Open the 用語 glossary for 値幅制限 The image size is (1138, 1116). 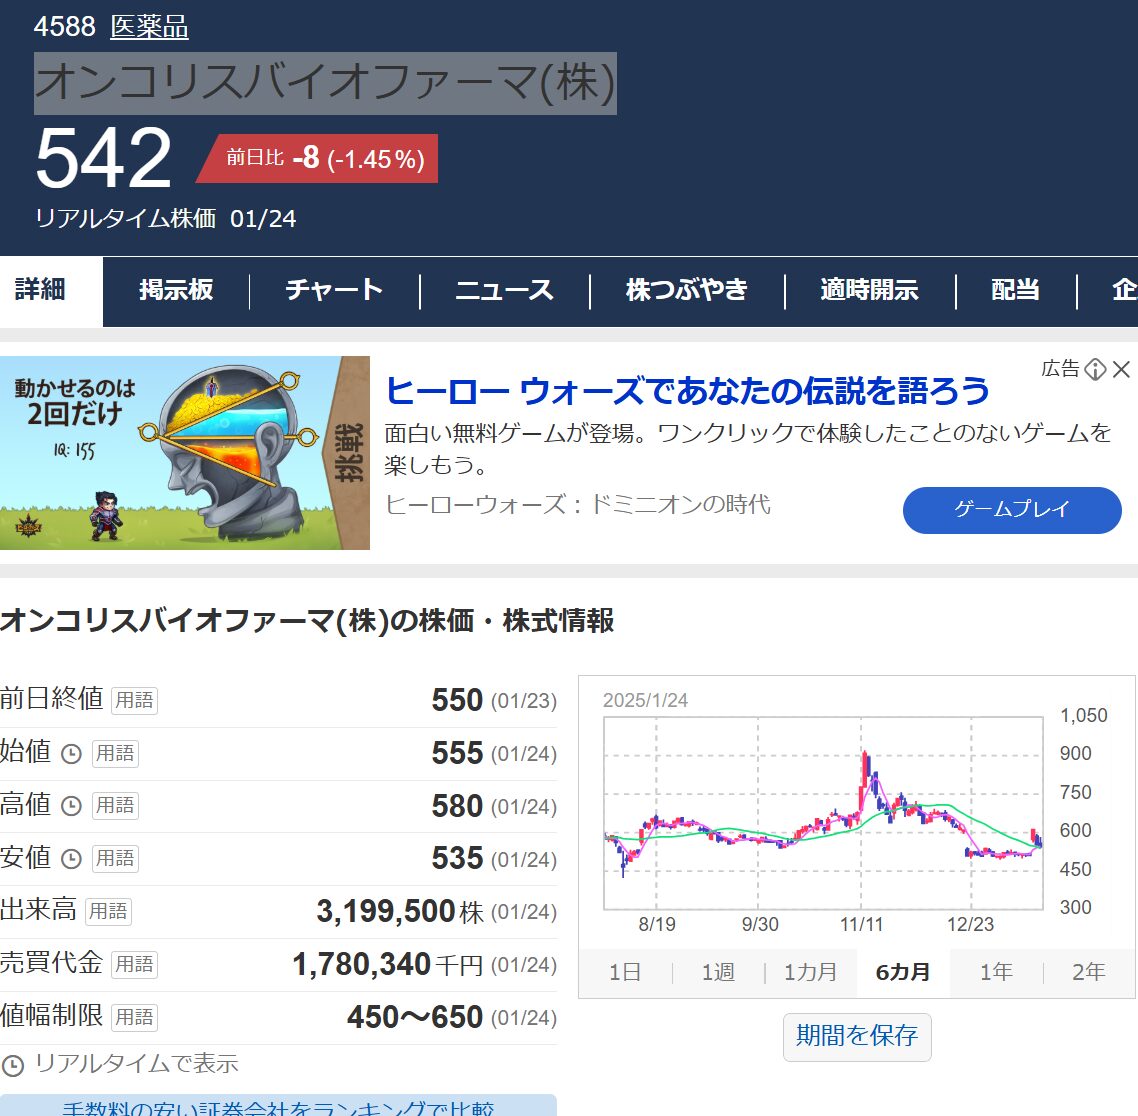click(x=134, y=1017)
